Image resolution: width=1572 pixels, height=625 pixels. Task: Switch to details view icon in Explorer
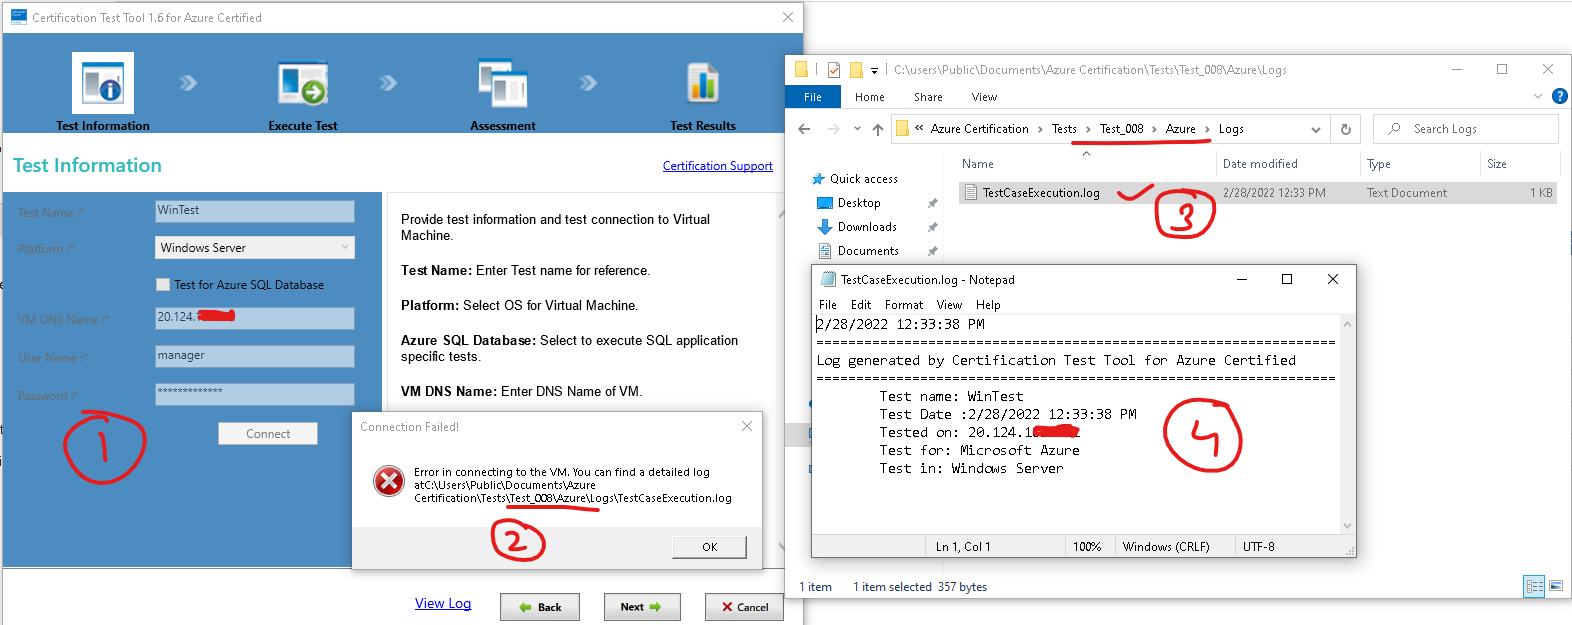[x=1534, y=587]
